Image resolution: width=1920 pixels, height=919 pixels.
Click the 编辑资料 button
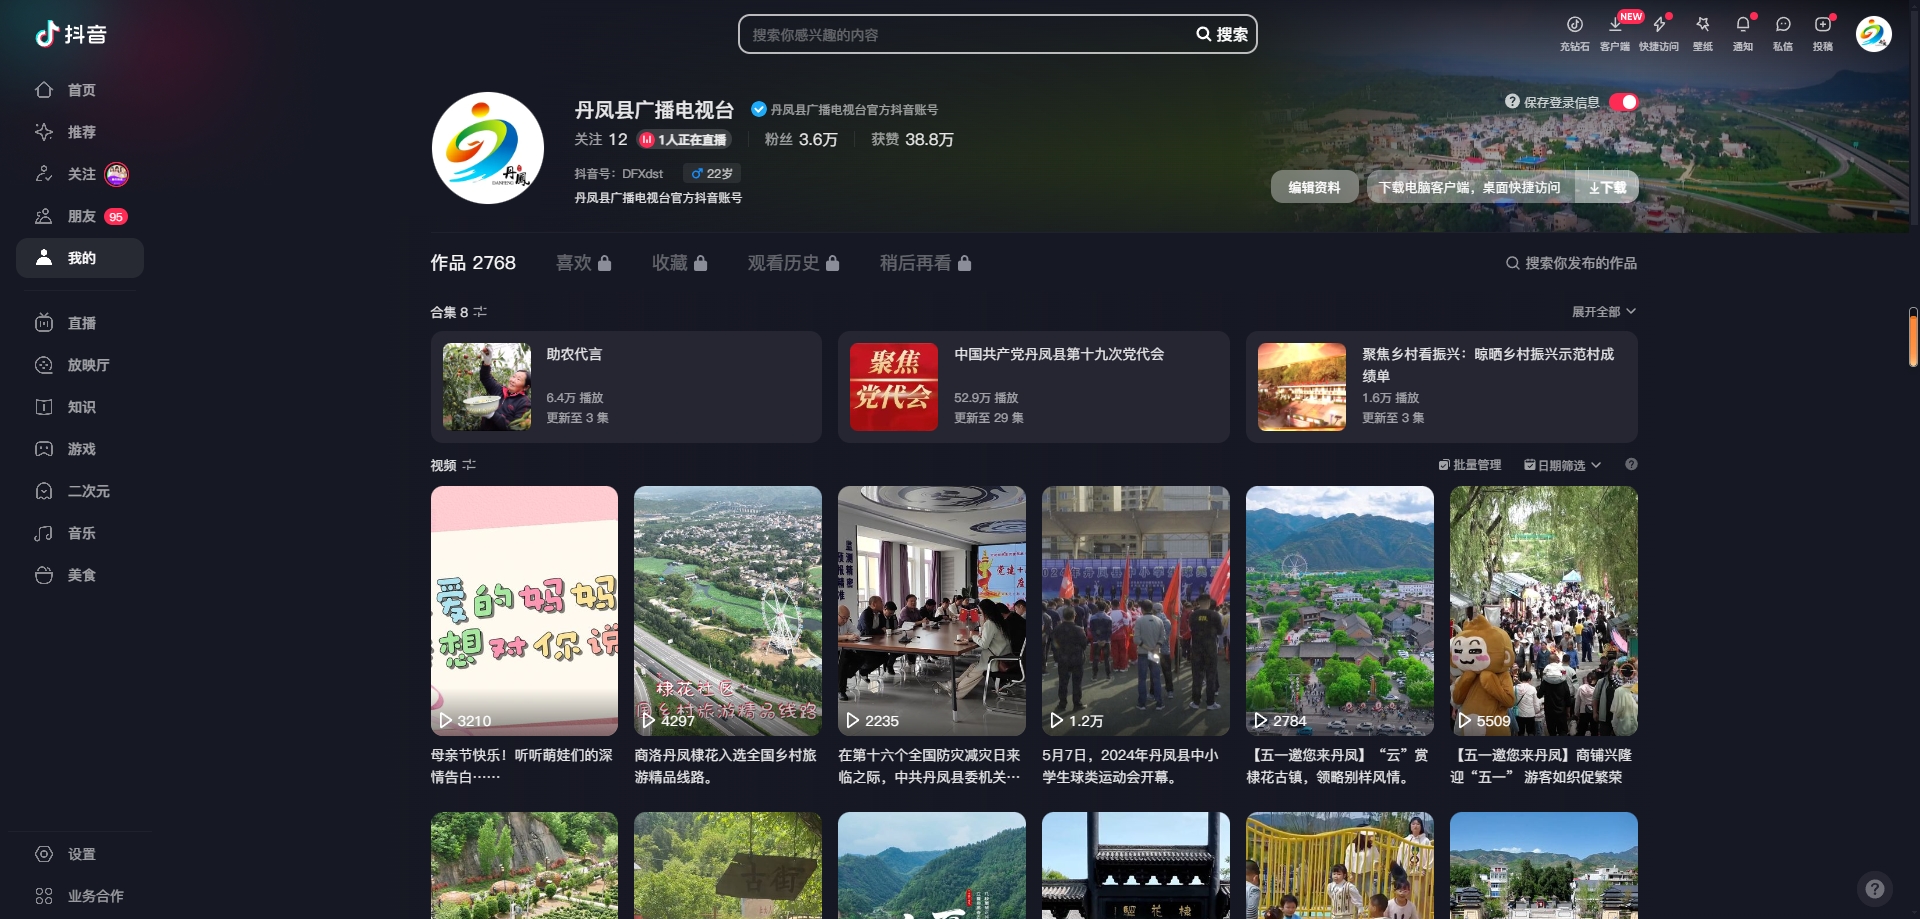pyautogui.click(x=1314, y=187)
